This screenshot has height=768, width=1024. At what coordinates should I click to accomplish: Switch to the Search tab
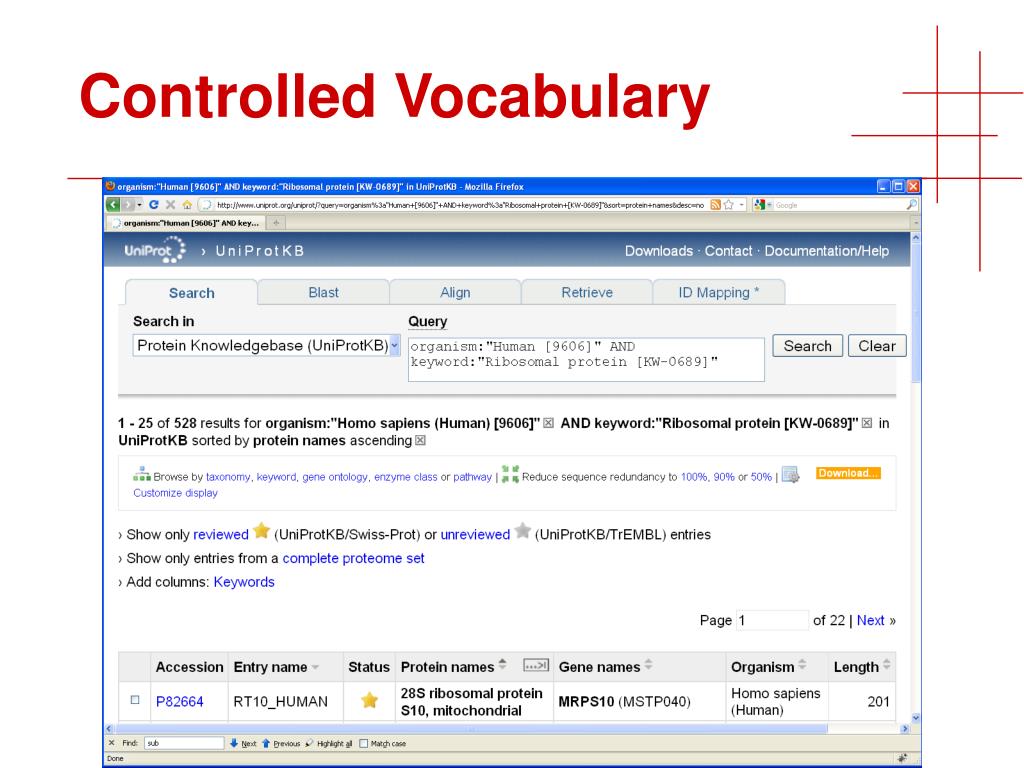191,293
